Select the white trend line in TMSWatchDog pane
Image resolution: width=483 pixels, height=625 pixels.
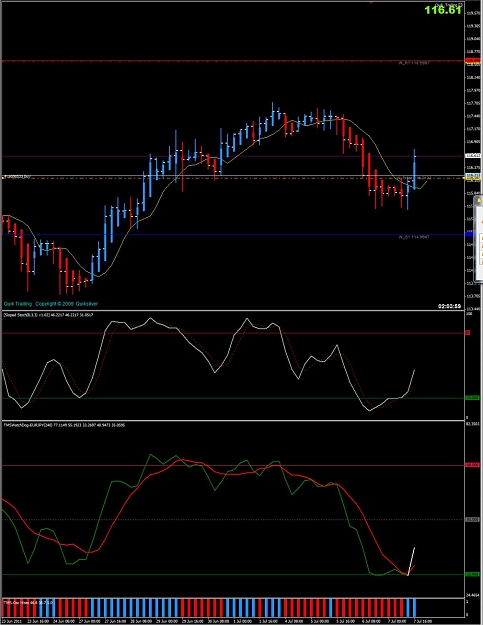click(411, 561)
